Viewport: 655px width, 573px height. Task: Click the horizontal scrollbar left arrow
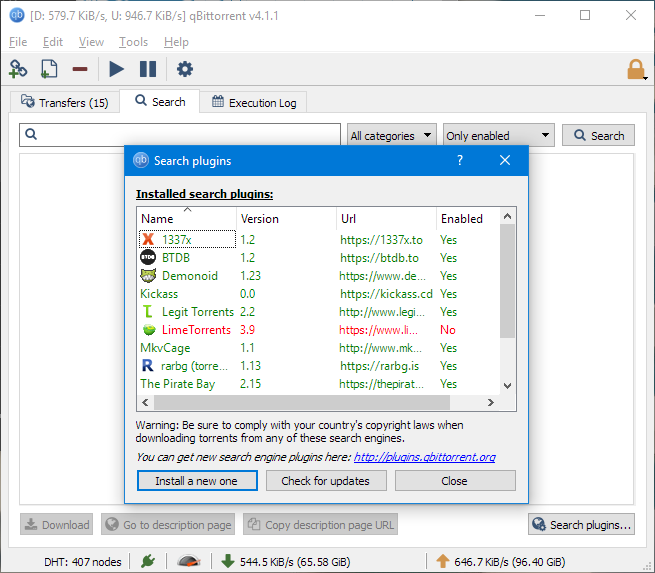(145, 402)
